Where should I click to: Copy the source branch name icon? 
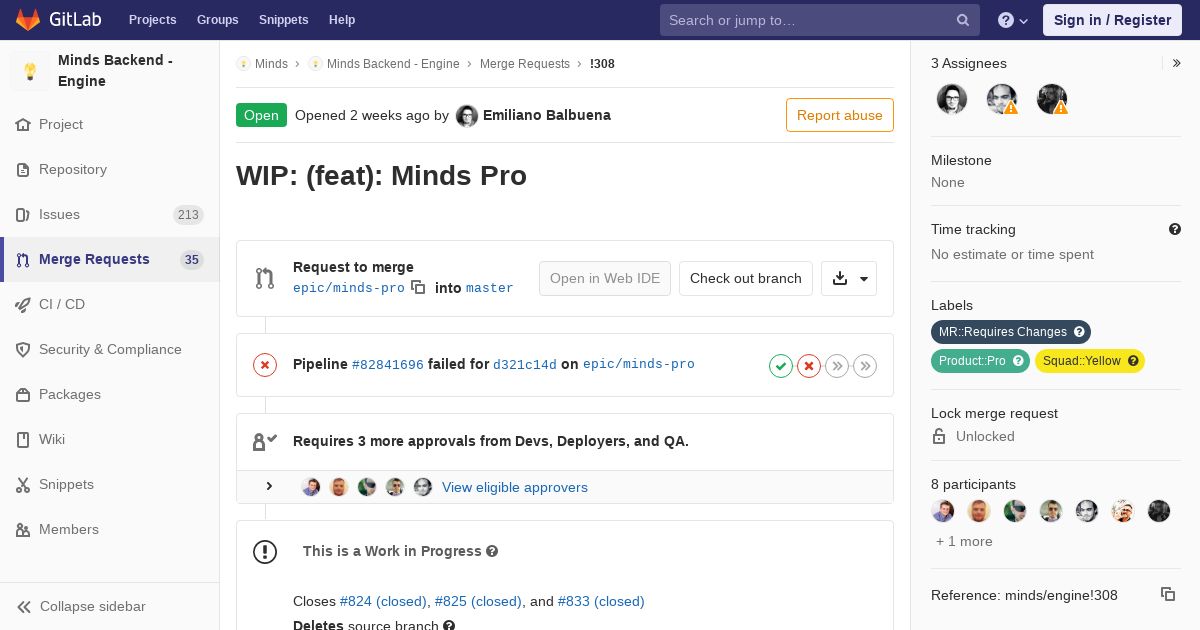point(418,287)
